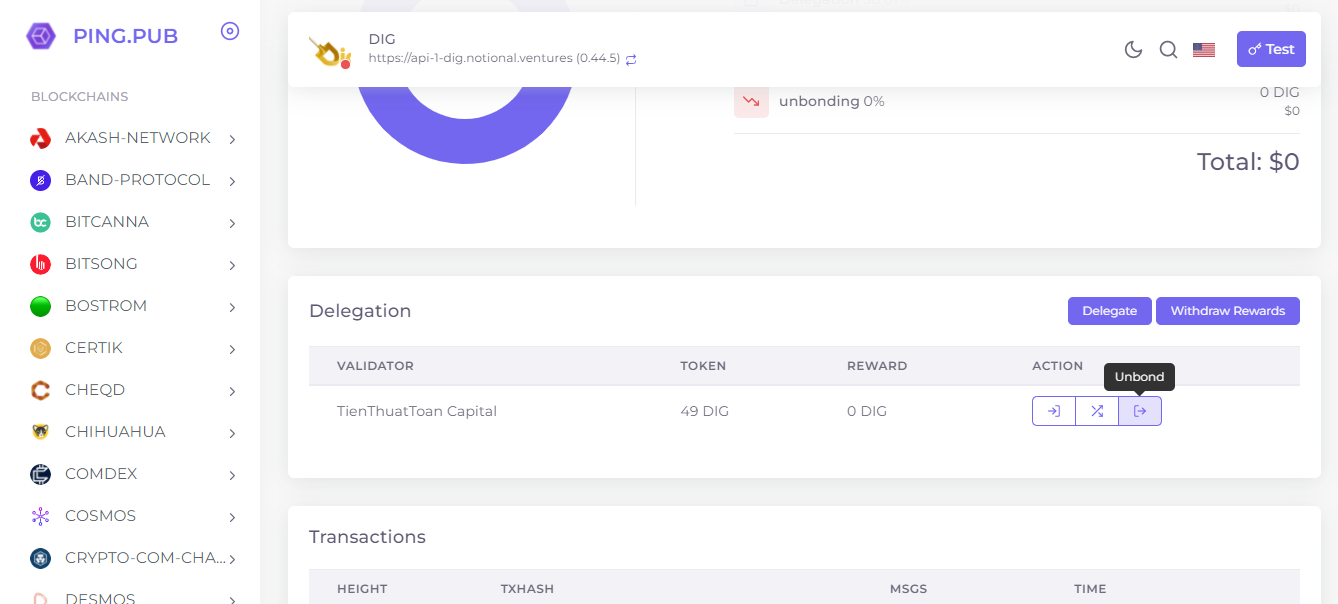Click the delegate arrow icon in Action column
The height and width of the screenshot is (604, 1338).
(x=1054, y=411)
